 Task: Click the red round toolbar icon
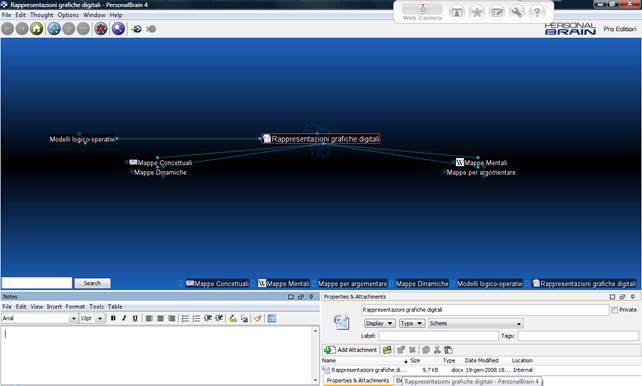pos(101,29)
